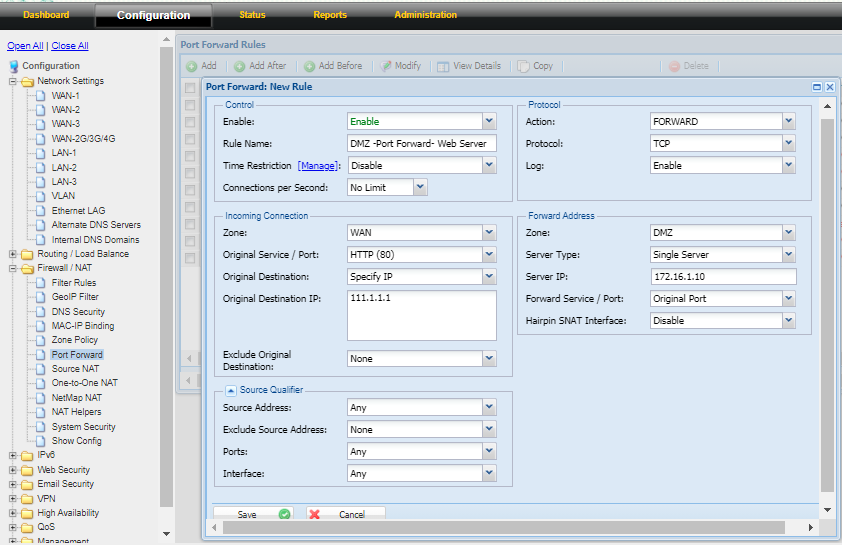This screenshot has height=545, width=842.
Task: Collapse the Firewall / NAT folder
Action: [14, 268]
